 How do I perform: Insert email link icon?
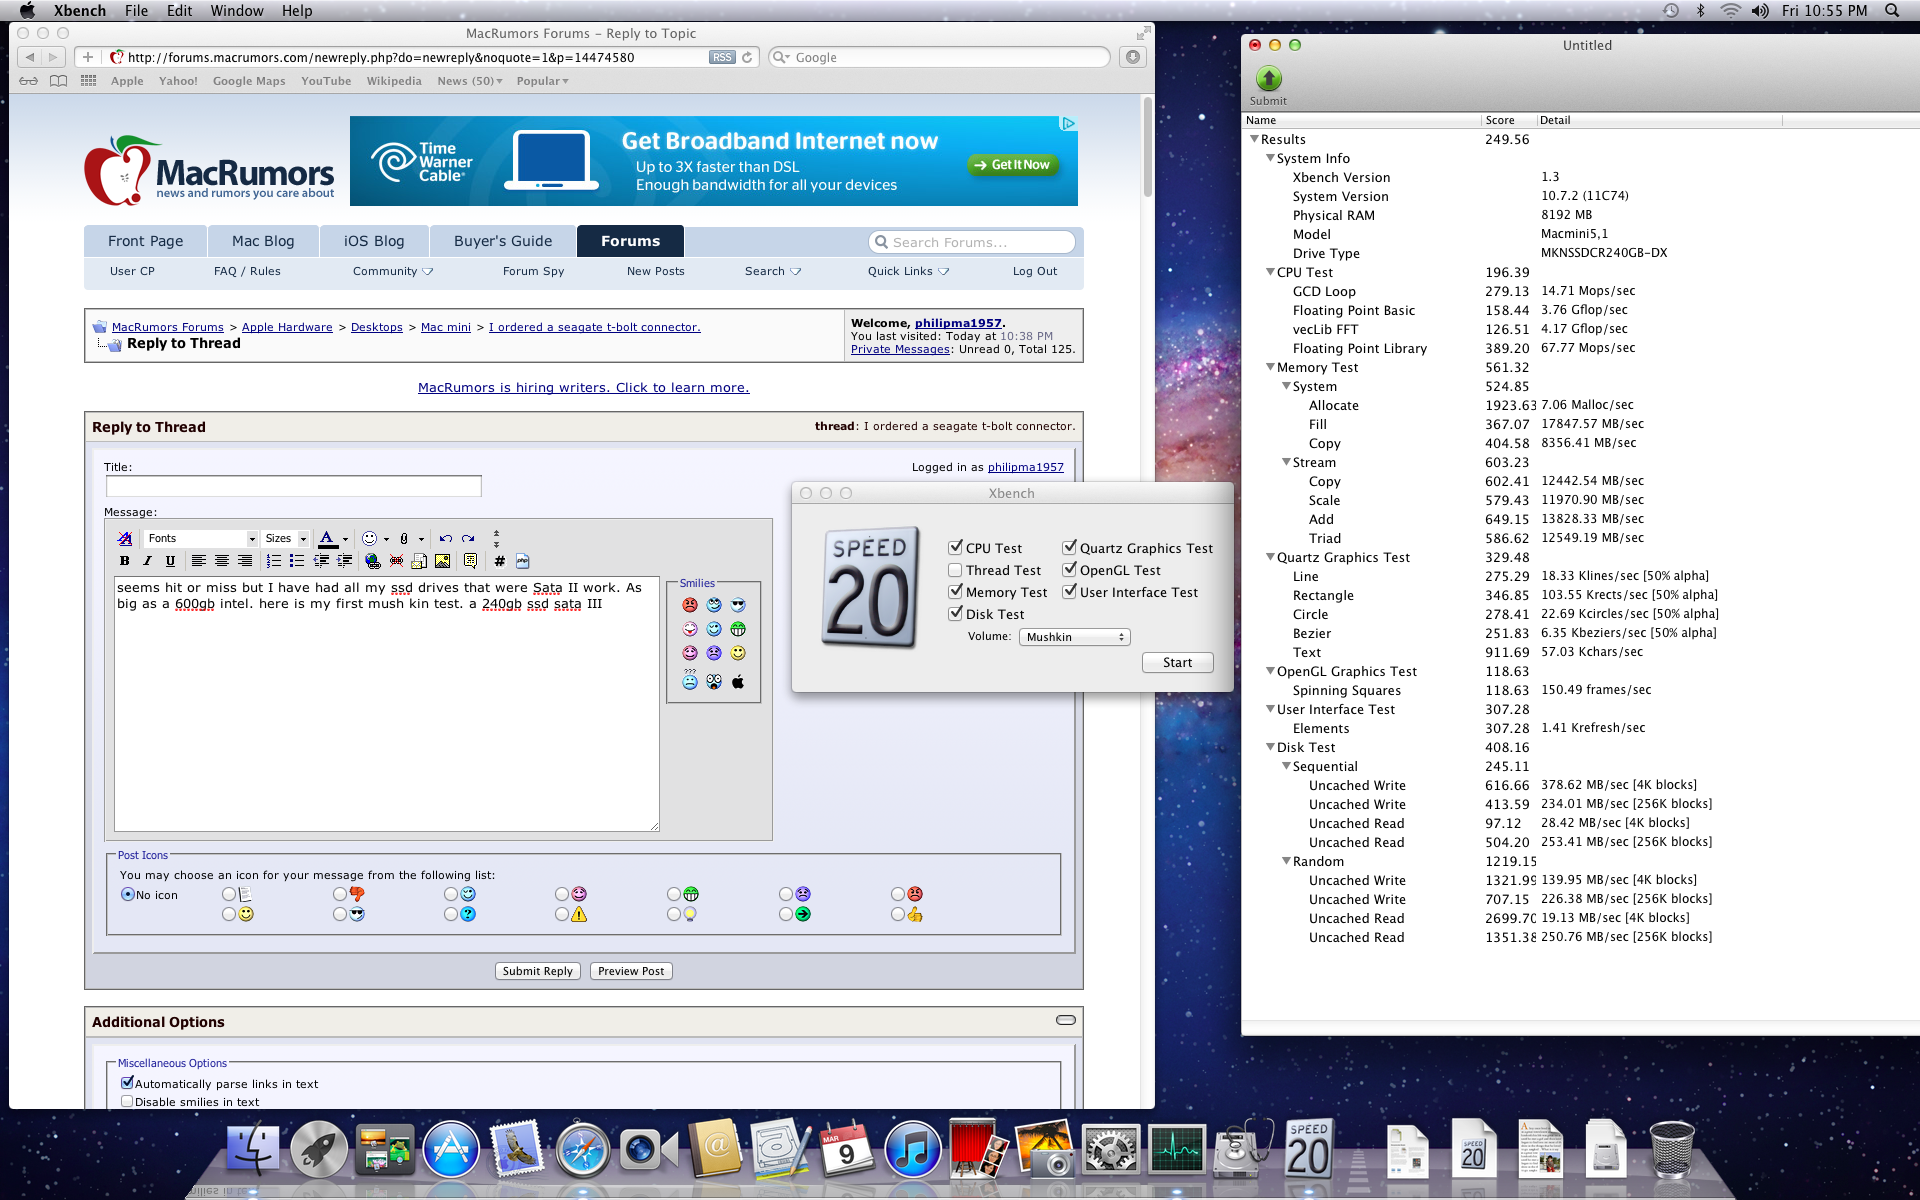(419, 561)
